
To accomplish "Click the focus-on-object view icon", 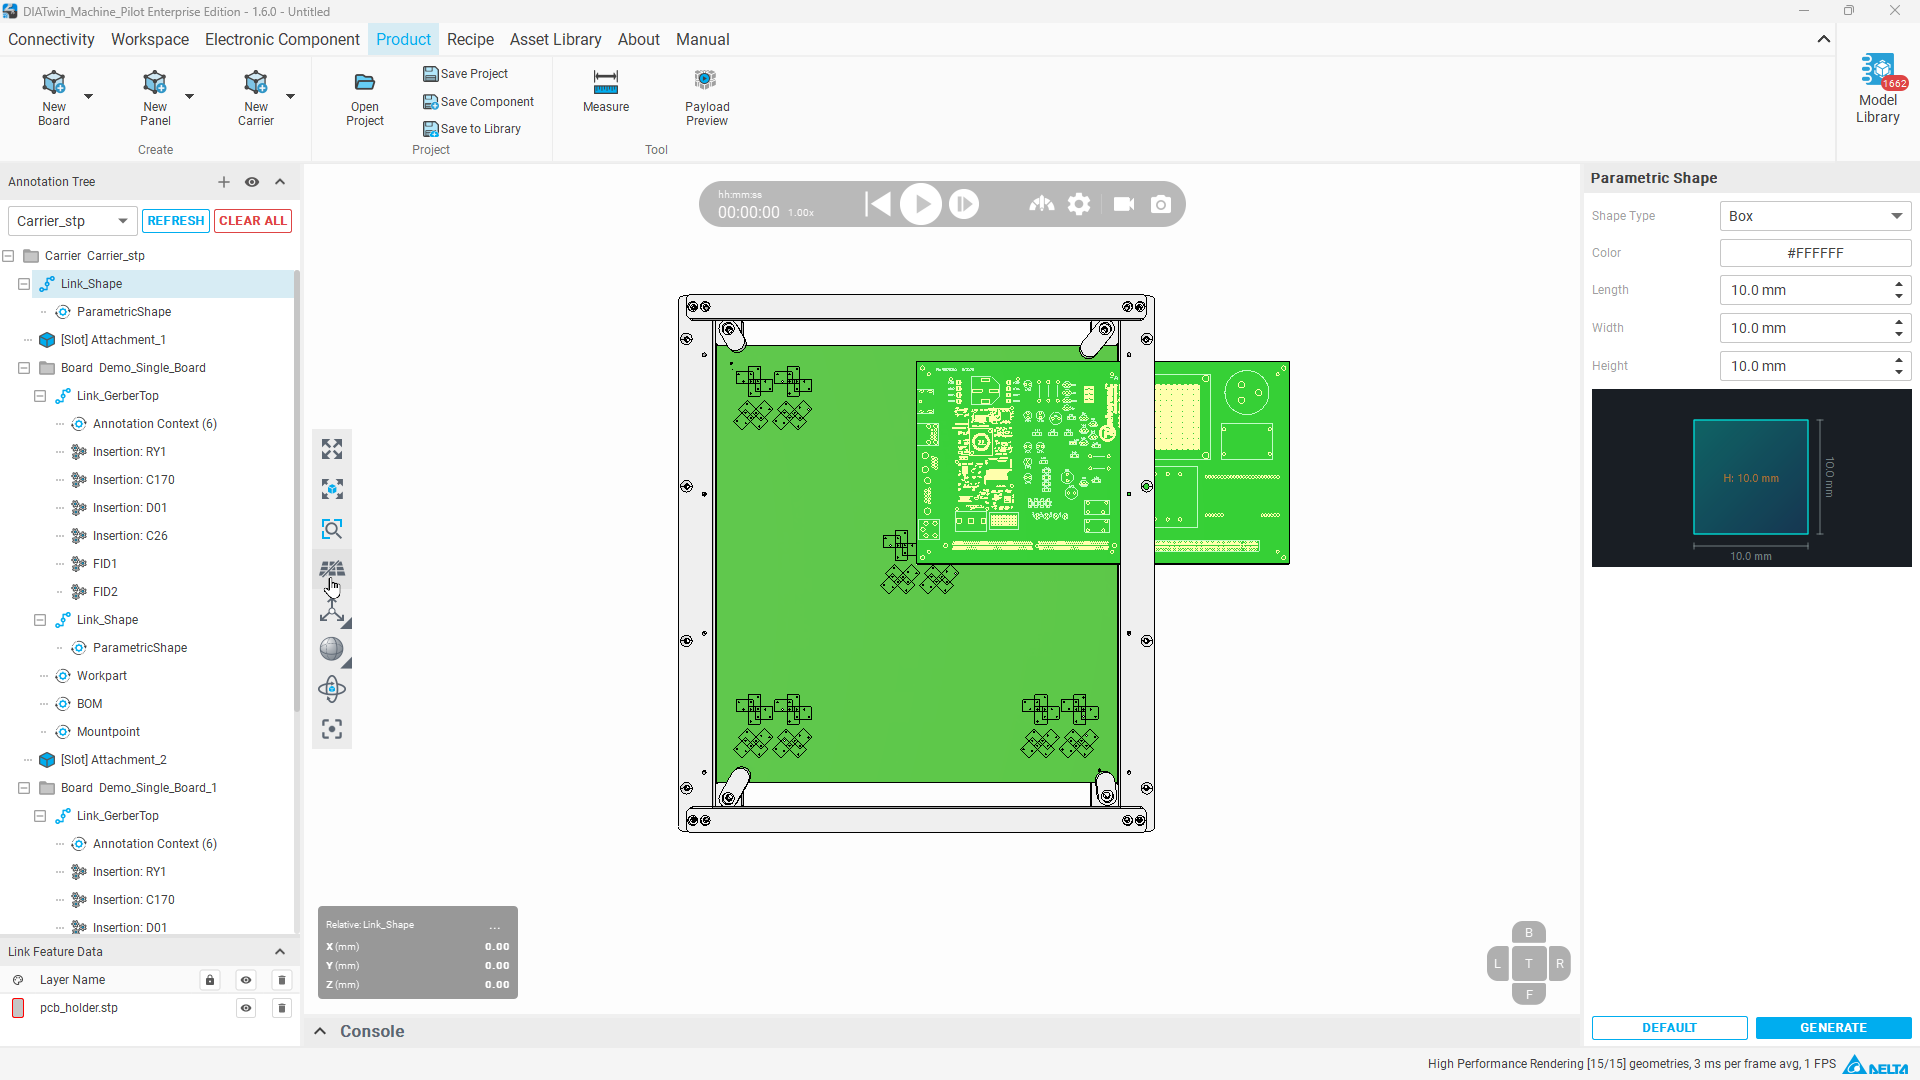I will coord(332,489).
